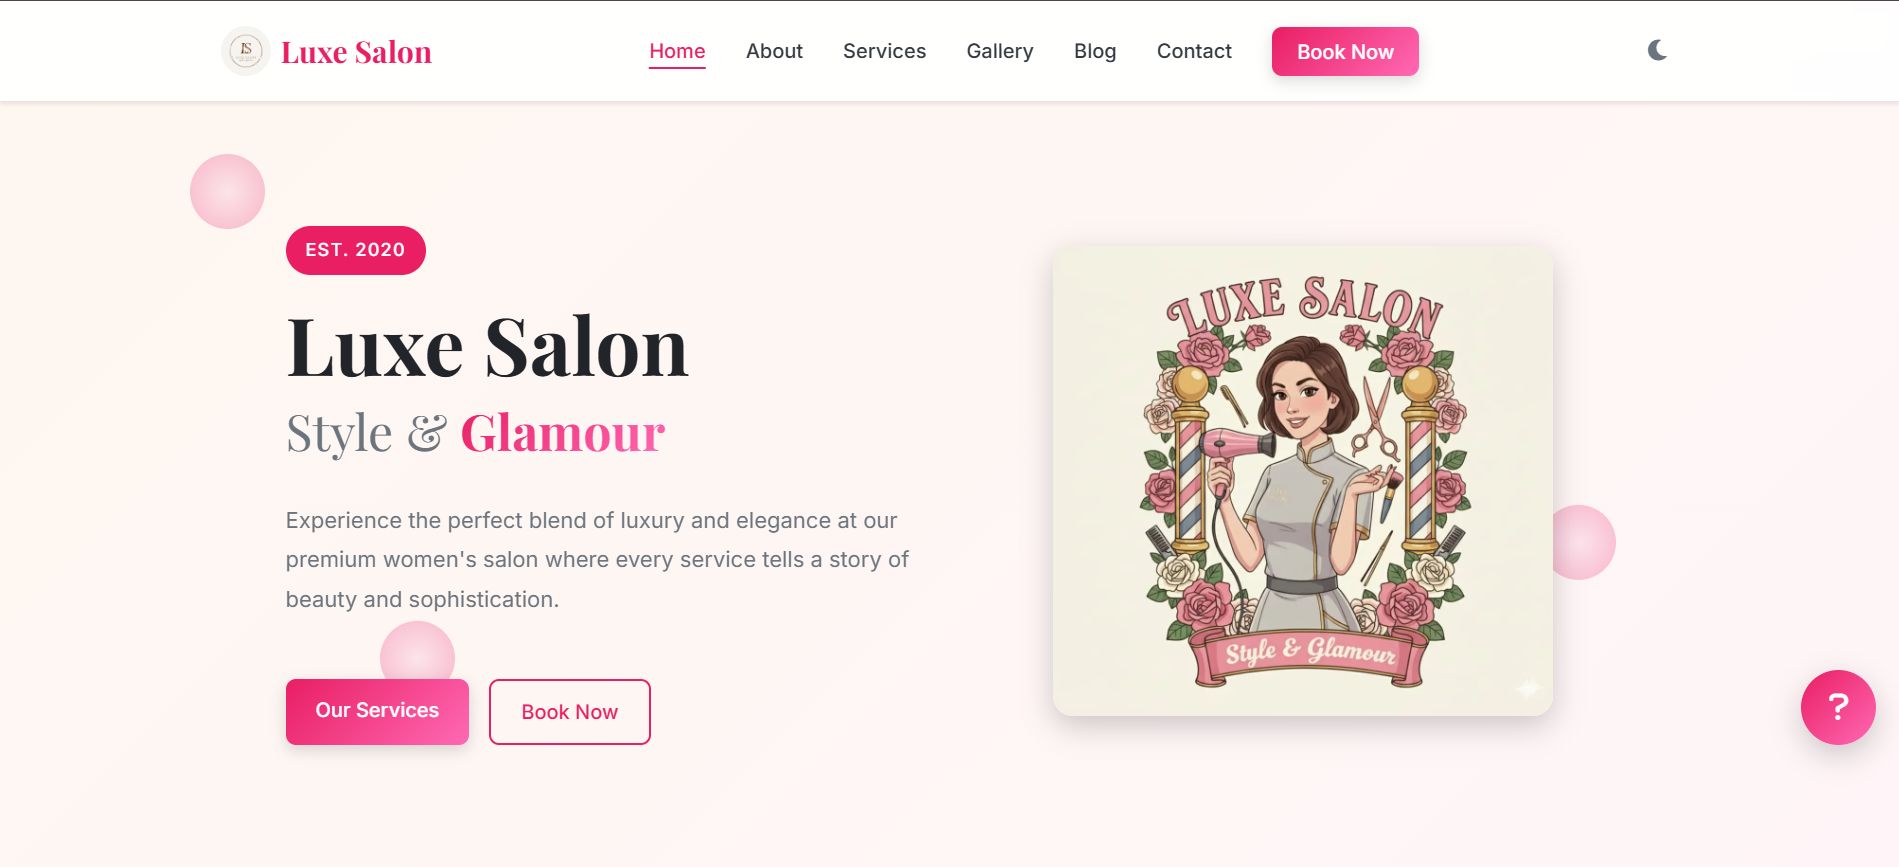Click the EST. 2020 badge
The height and width of the screenshot is (867, 1899).
tap(355, 250)
